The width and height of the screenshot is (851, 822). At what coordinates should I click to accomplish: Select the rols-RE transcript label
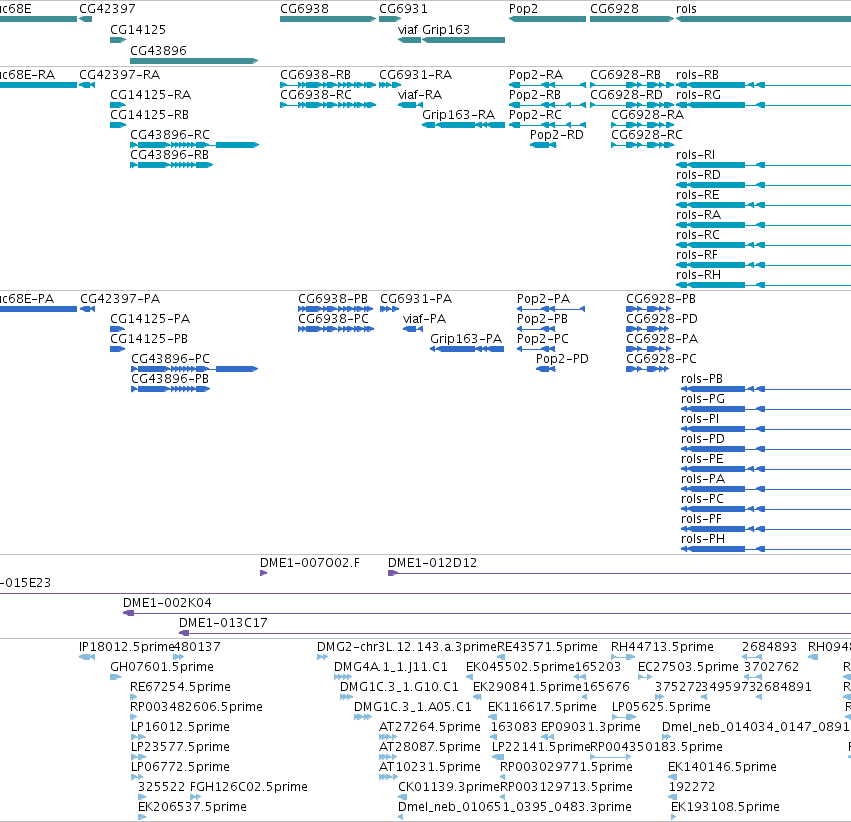coord(697,195)
